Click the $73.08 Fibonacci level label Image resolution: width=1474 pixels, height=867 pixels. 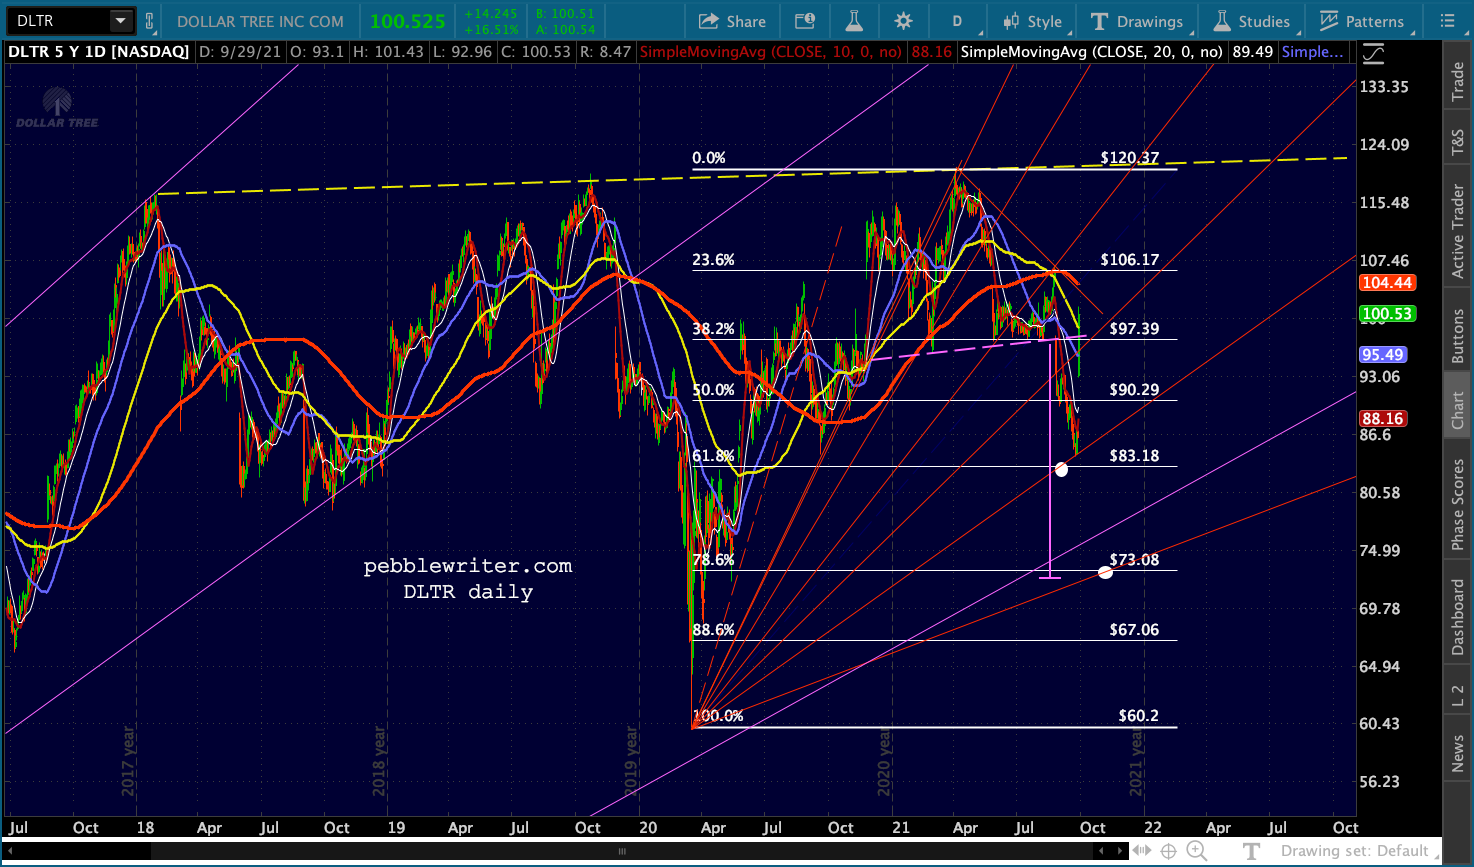click(x=1134, y=560)
